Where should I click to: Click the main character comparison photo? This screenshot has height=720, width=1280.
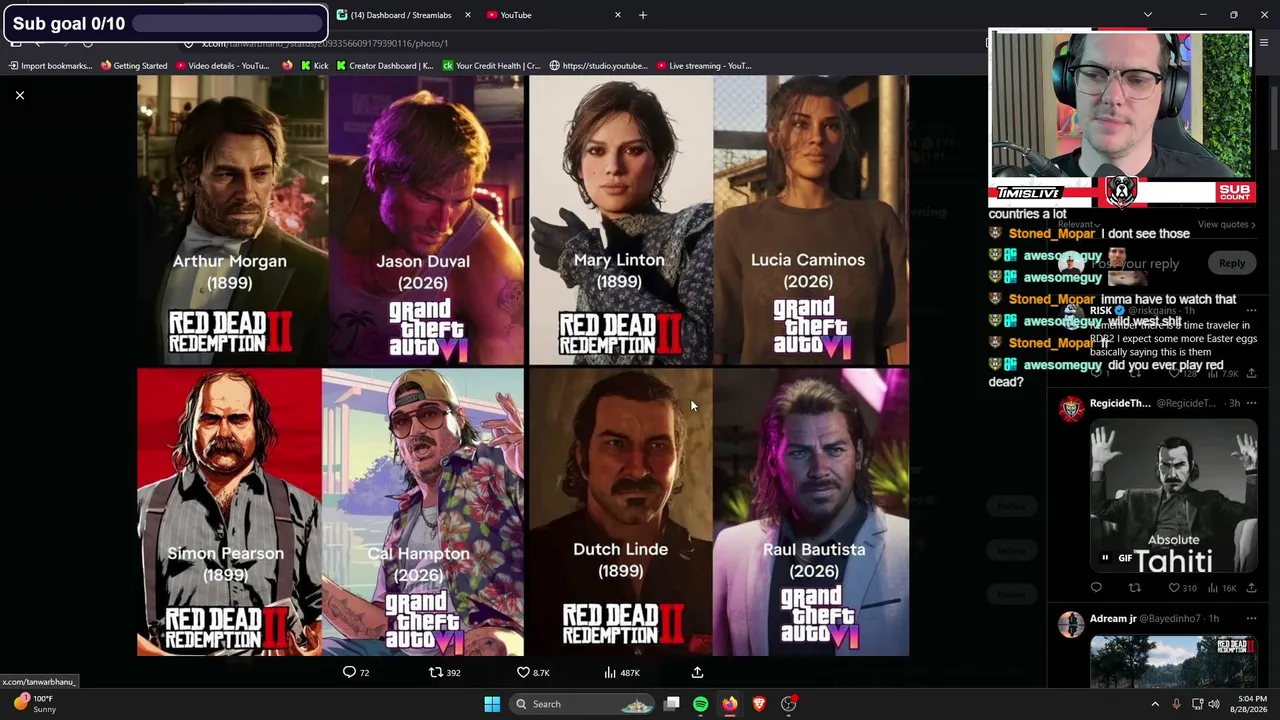[x=523, y=366]
